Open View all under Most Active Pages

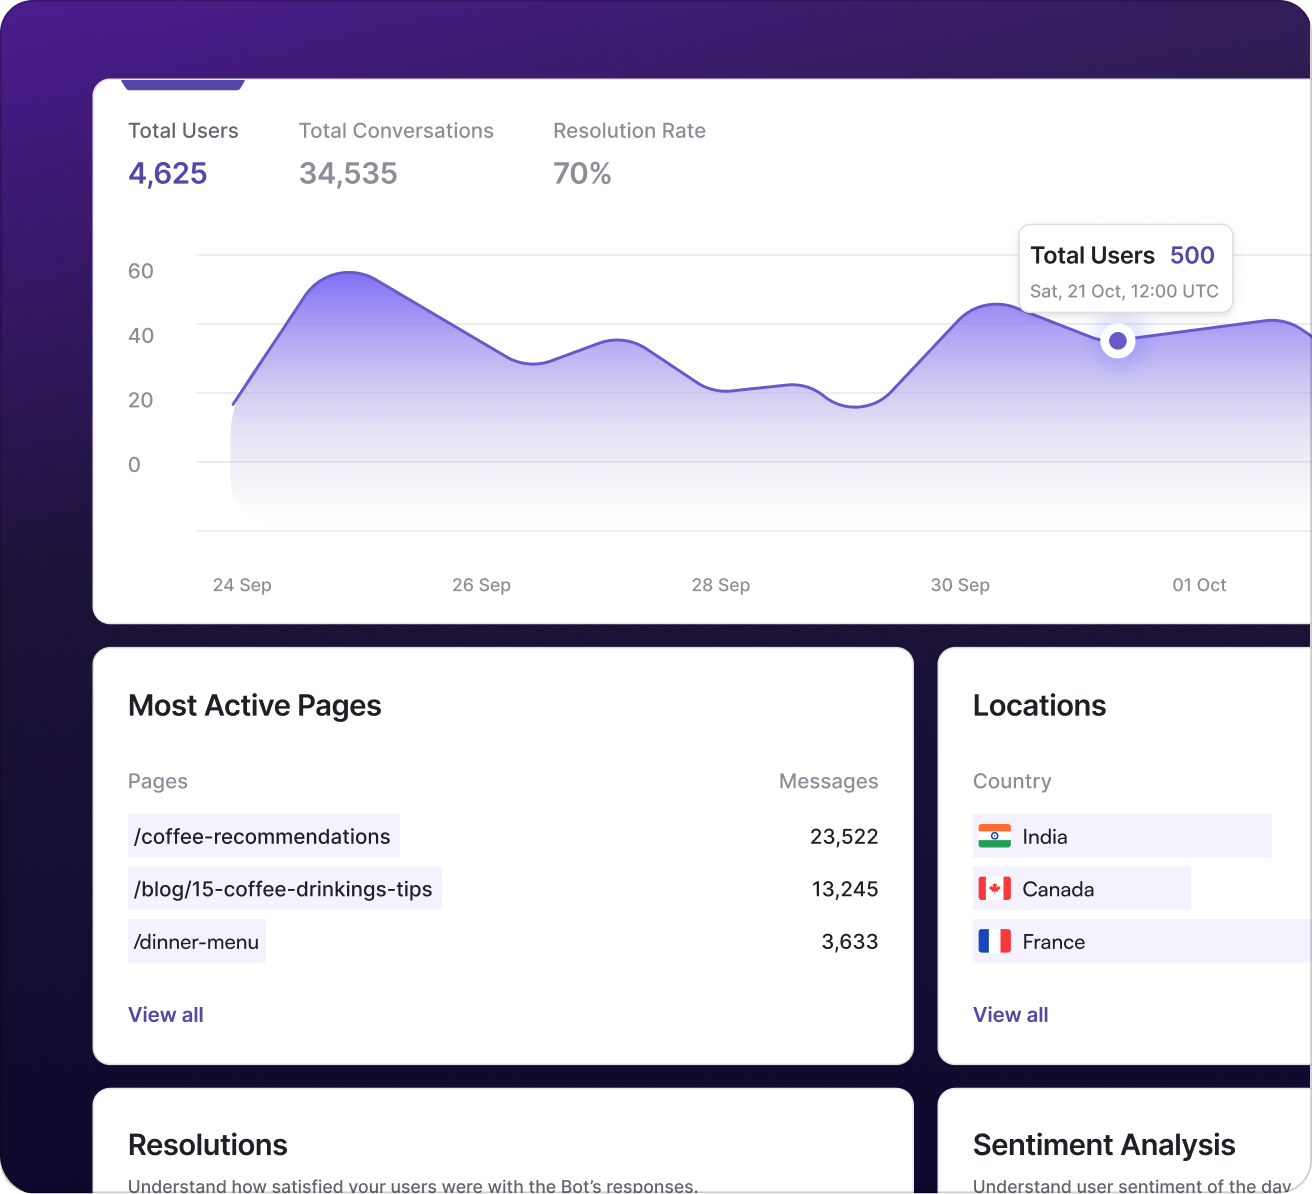166,1014
